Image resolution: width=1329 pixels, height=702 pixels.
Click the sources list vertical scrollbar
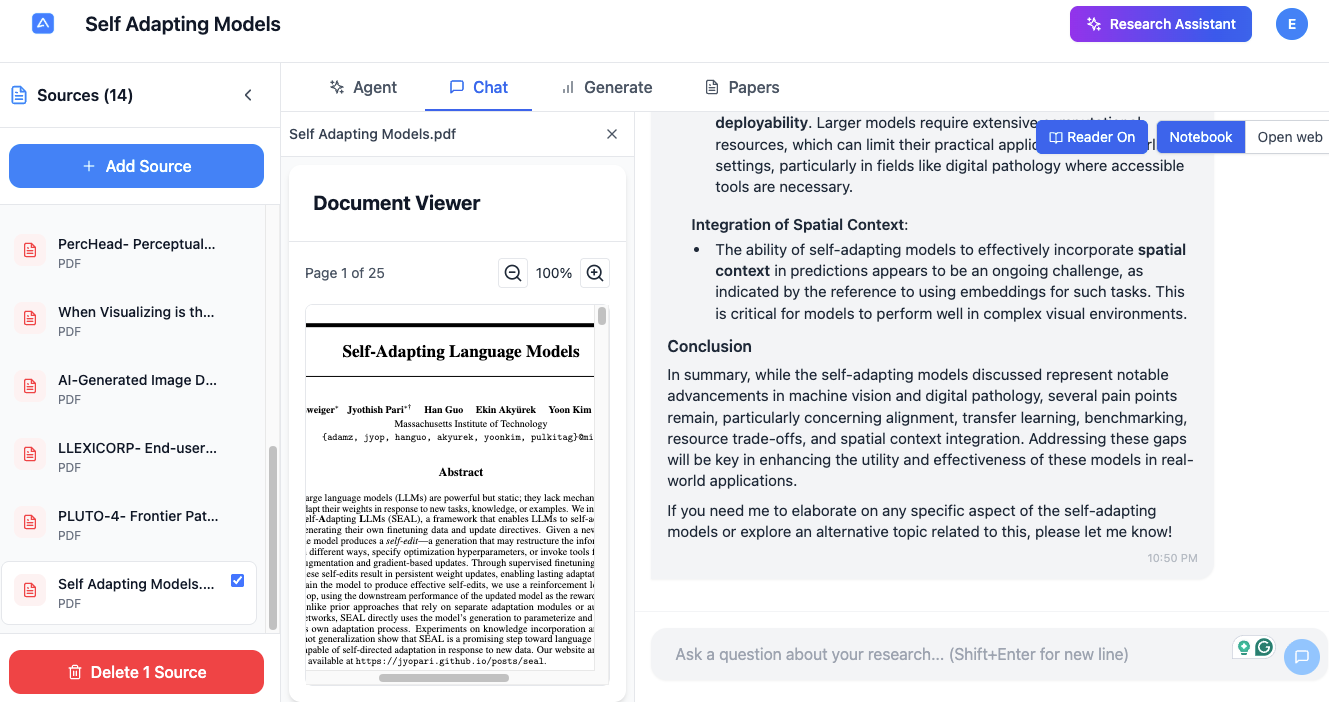pyautogui.click(x=273, y=537)
